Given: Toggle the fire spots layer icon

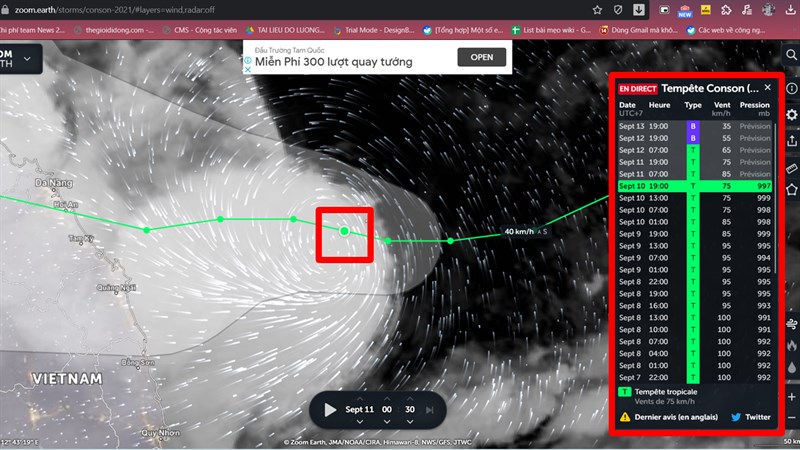Looking at the screenshot, I should coord(792,346).
